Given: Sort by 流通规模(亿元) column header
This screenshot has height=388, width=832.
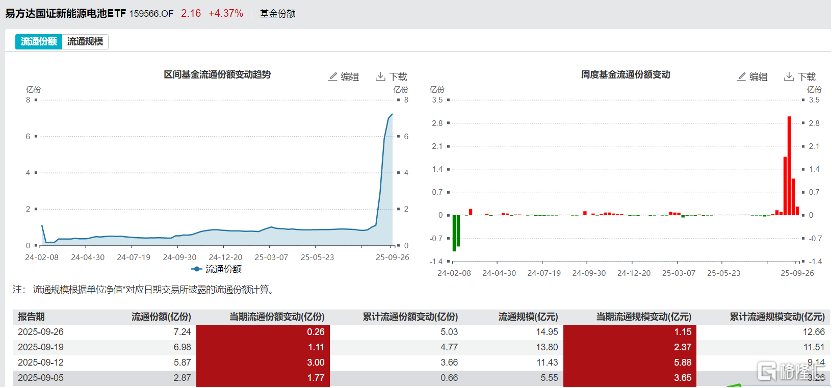Looking at the screenshot, I should pyautogui.click(x=527, y=317).
